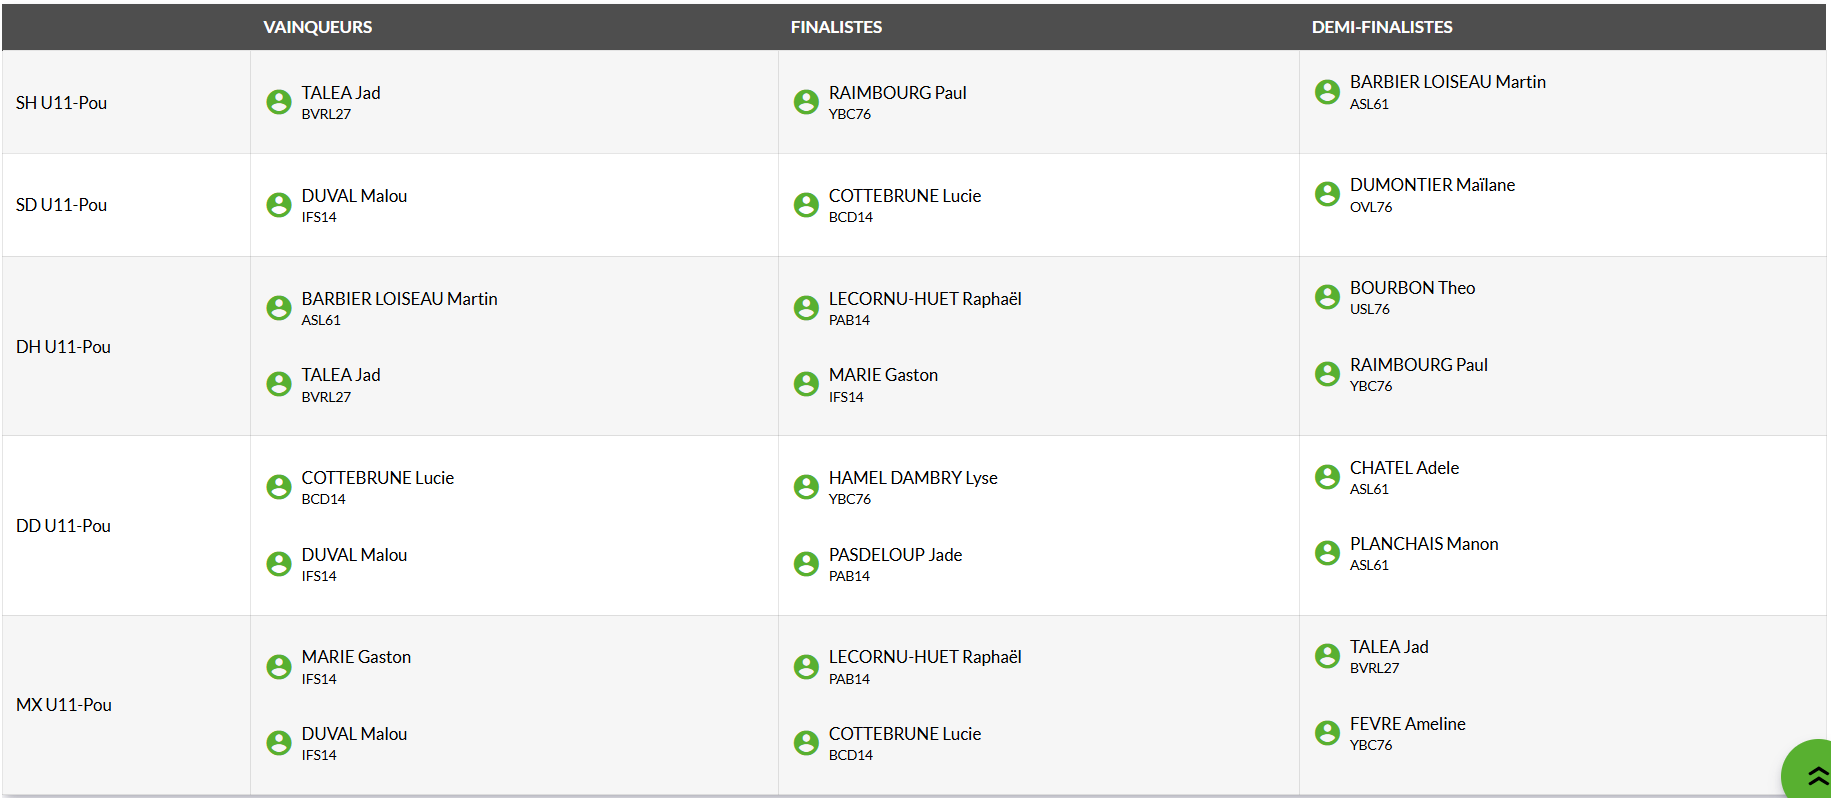The image size is (1831, 798).
Task: Click profile icon beside HAMEL DAMBRY Lyse
Action: pos(806,487)
